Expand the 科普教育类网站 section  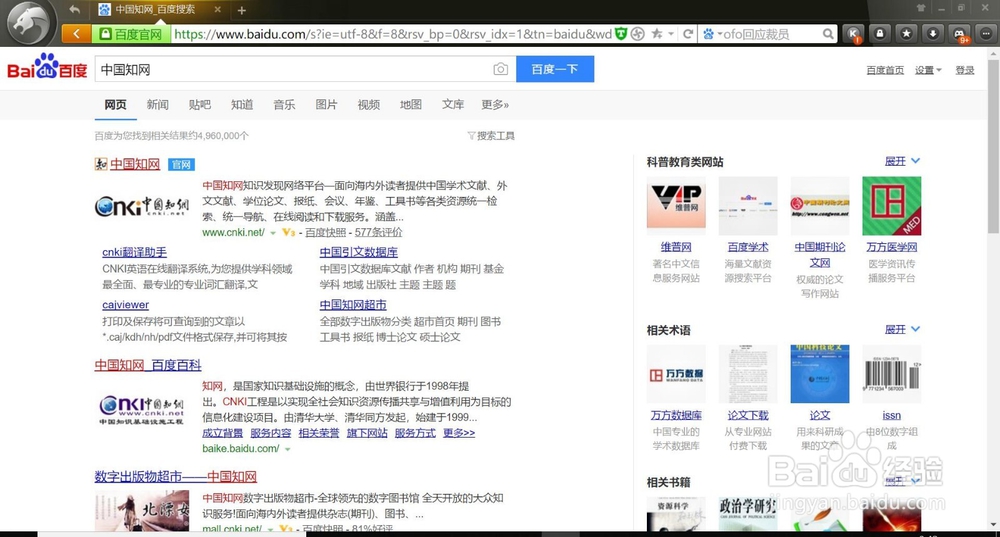(902, 161)
